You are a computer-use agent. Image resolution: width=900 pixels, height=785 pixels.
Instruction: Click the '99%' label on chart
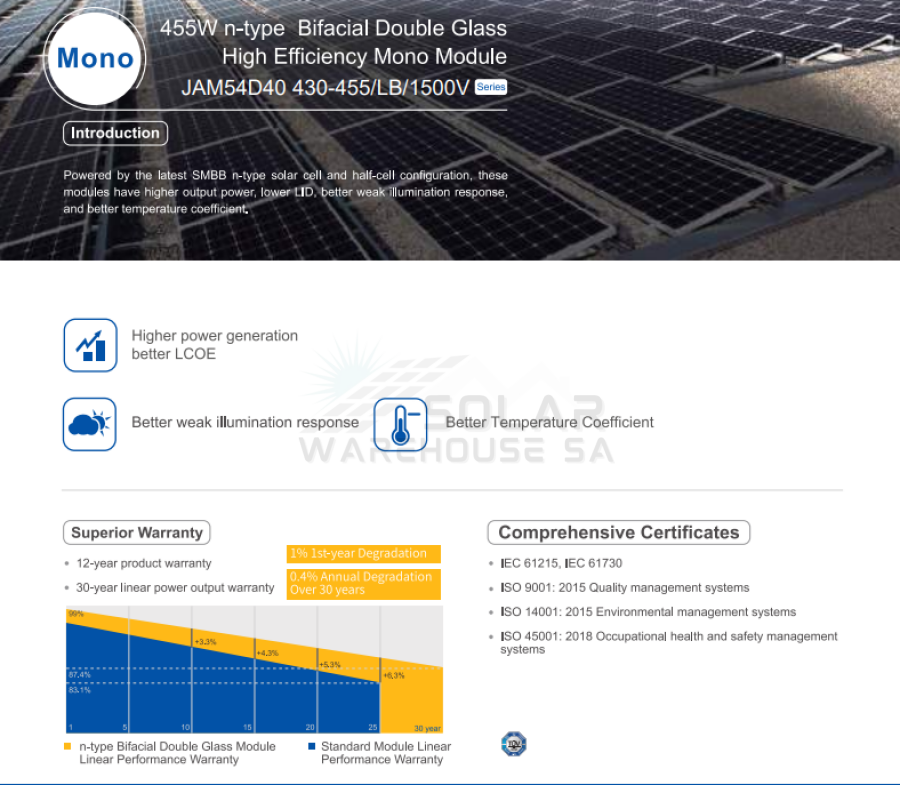click(x=76, y=614)
